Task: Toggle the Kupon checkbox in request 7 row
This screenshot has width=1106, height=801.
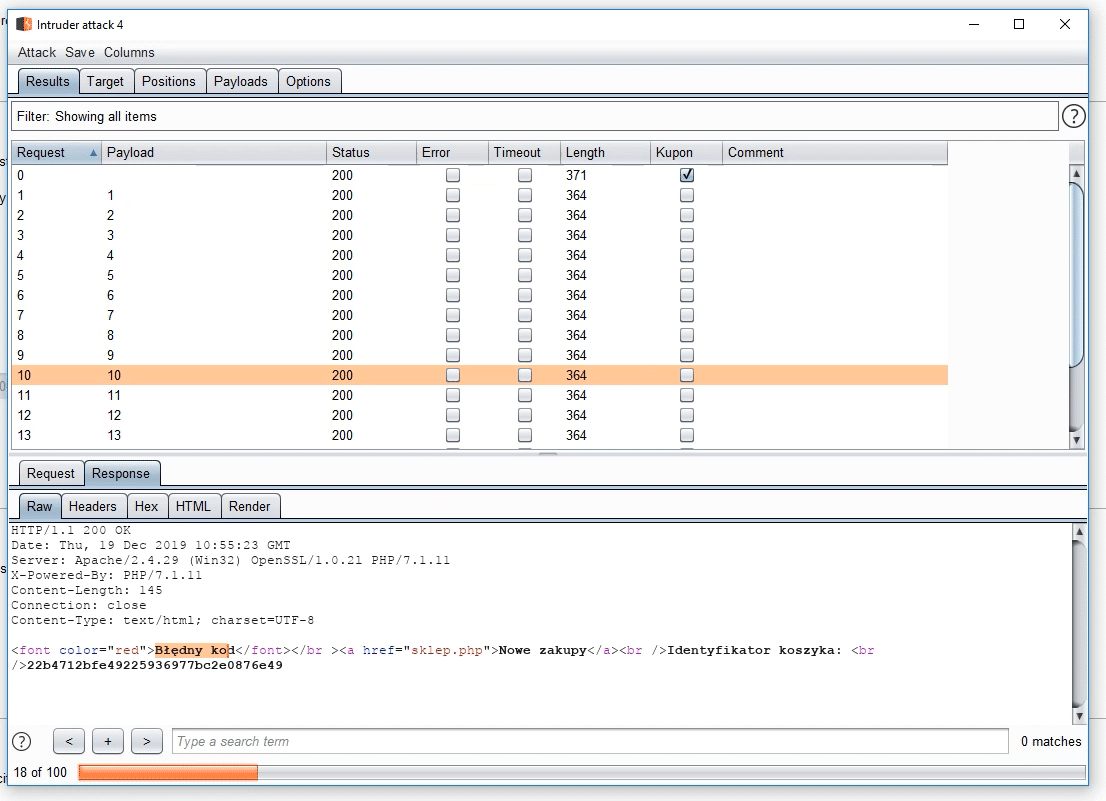Action: [687, 315]
